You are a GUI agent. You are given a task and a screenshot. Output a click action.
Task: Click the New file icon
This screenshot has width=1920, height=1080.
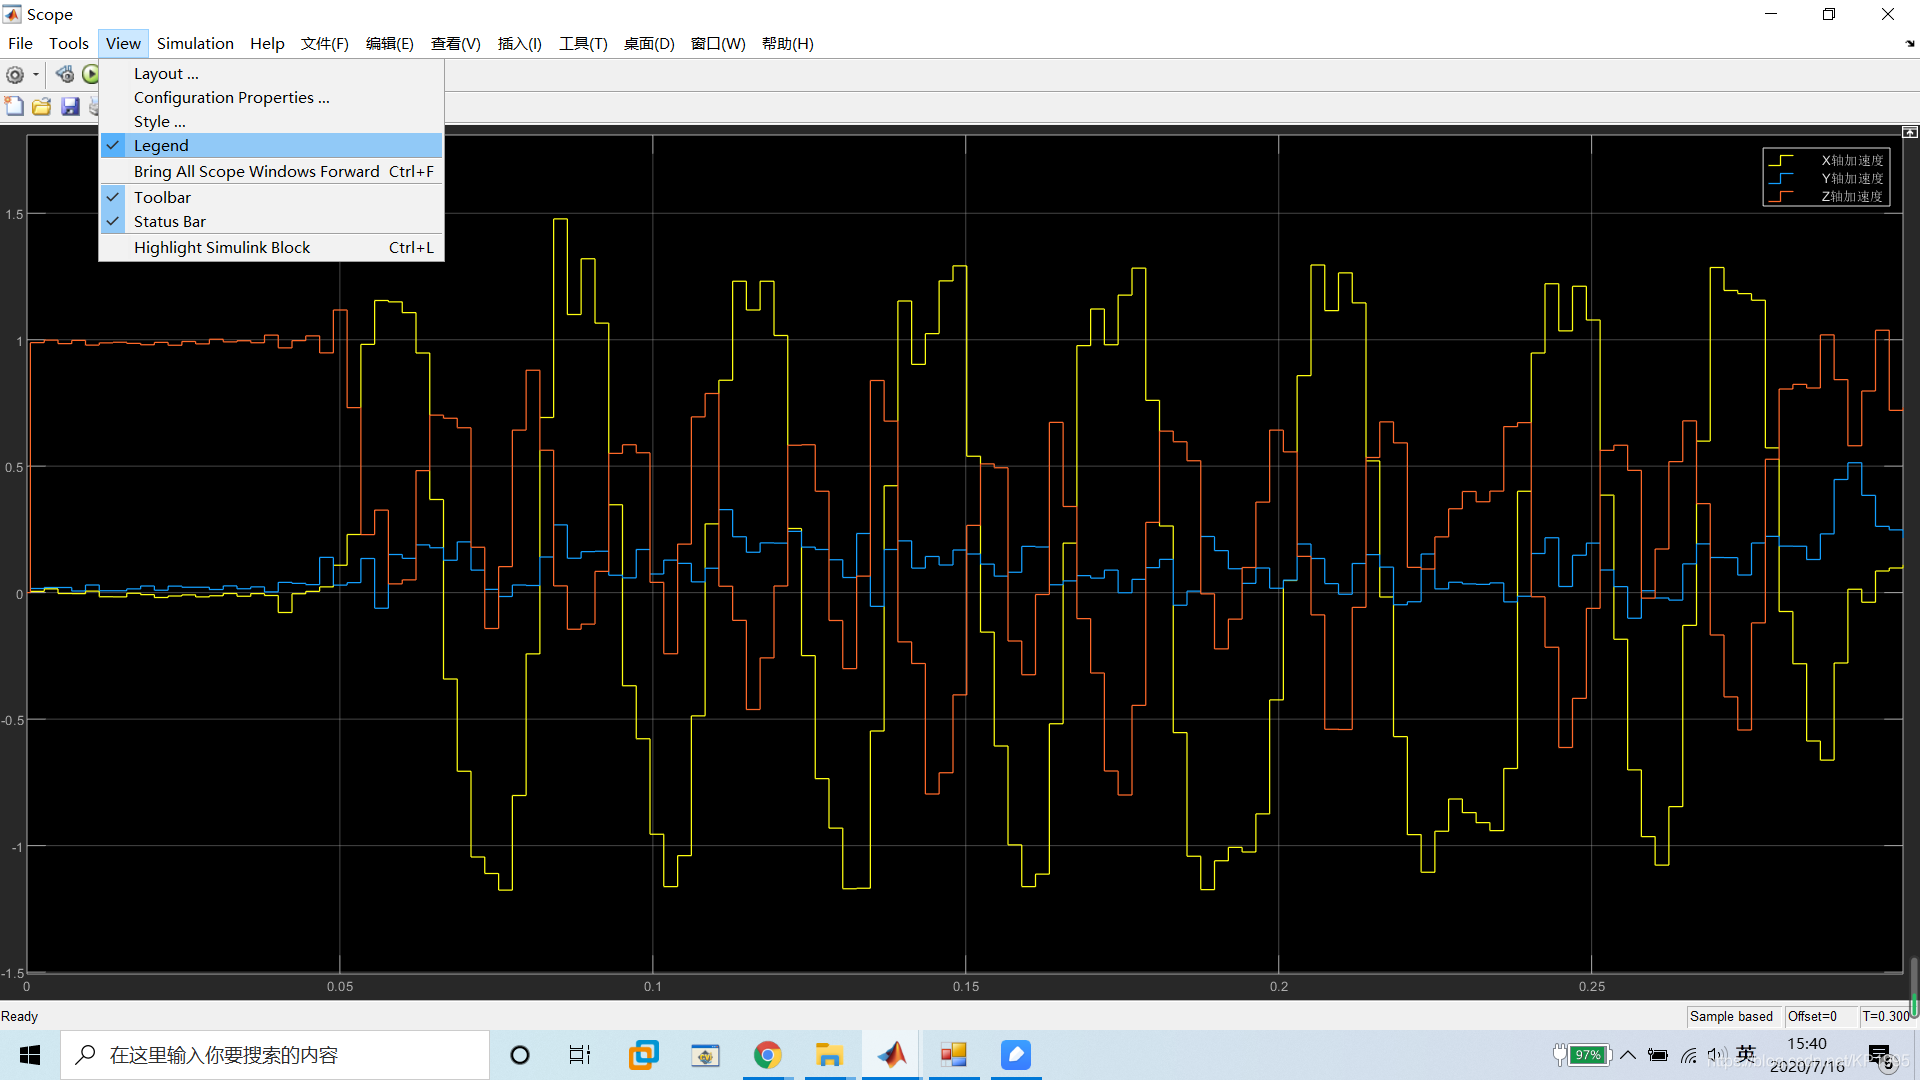(14, 106)
